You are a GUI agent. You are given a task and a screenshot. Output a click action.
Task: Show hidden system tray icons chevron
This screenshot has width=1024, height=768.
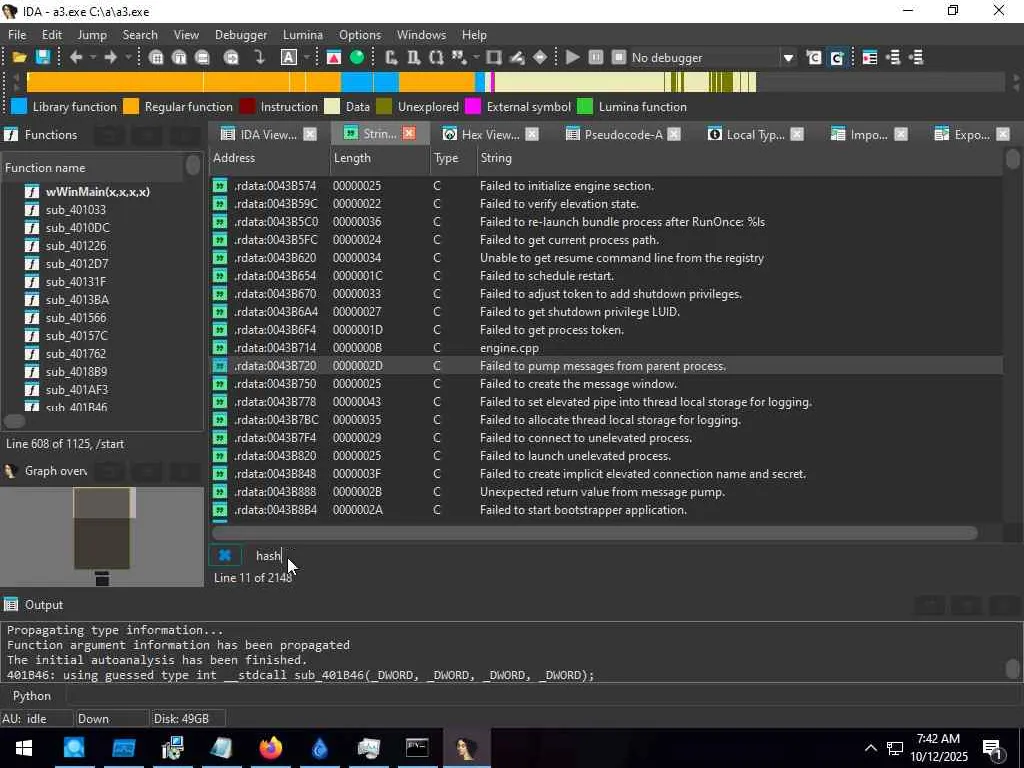[871, 748]
